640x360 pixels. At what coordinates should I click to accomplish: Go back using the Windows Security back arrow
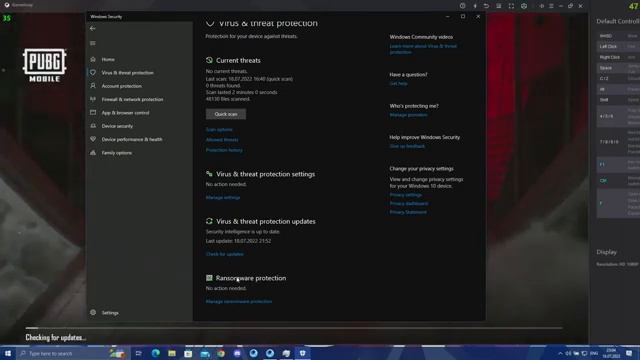click(x=93, y=29)
